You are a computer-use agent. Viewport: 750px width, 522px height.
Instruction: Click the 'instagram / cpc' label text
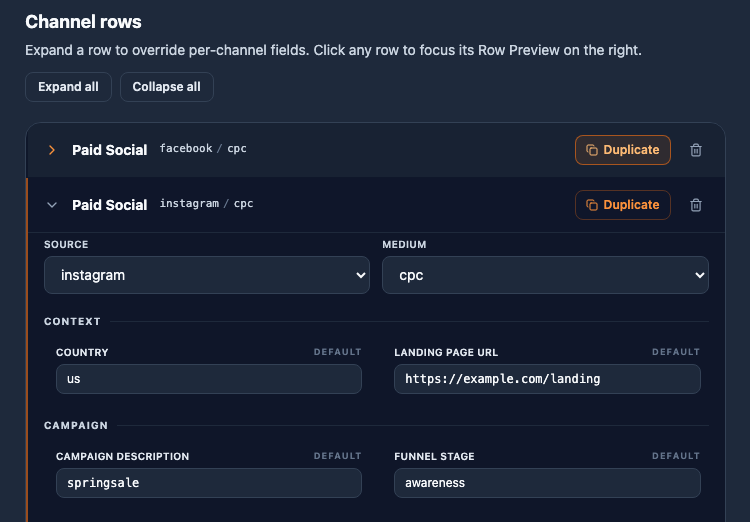pyautogui.click(x=207, y=204)
